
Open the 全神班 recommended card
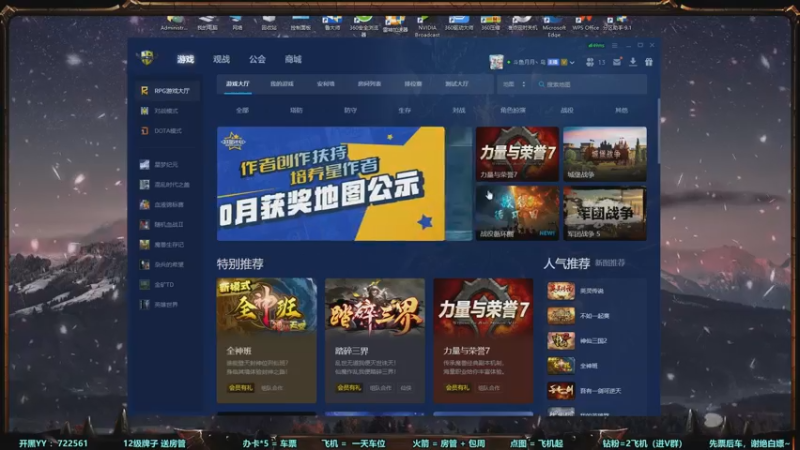click(266, 340)
